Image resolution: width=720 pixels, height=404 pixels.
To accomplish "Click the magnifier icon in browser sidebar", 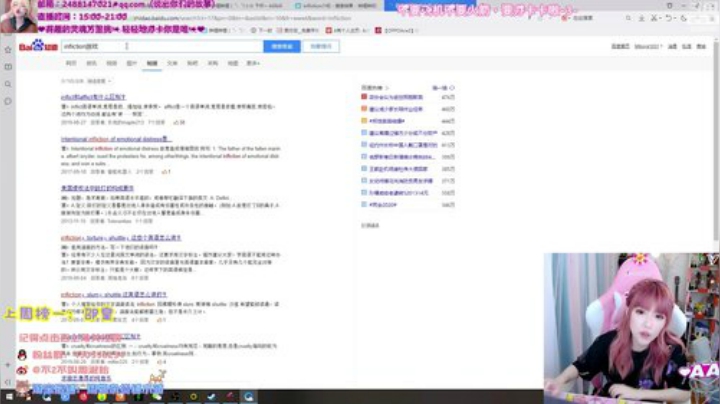I will (x=8, y=84).
